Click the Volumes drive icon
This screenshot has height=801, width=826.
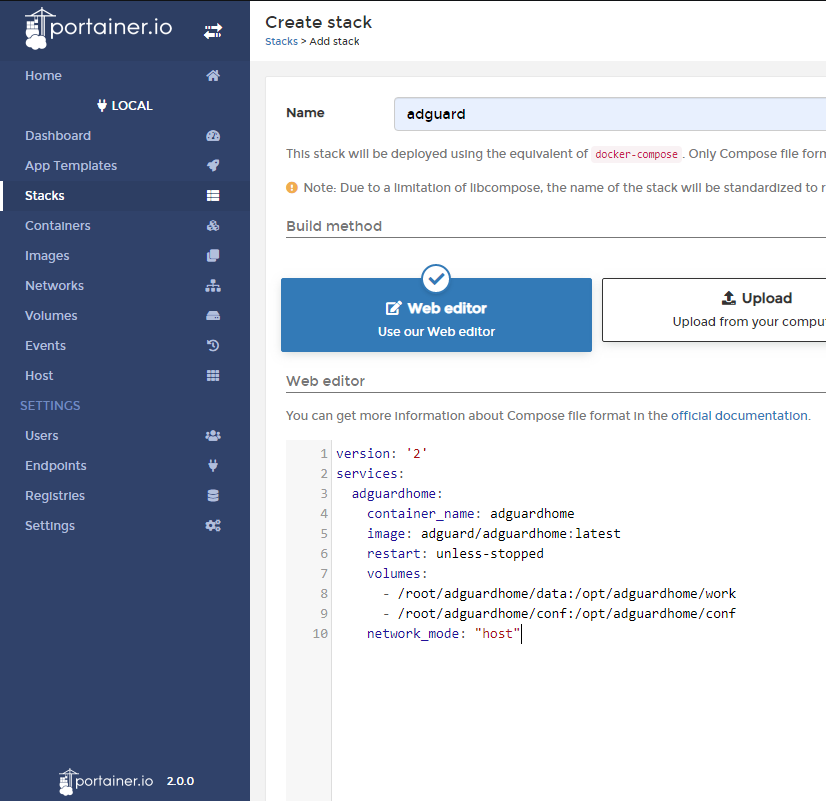[x=213, y=315]
